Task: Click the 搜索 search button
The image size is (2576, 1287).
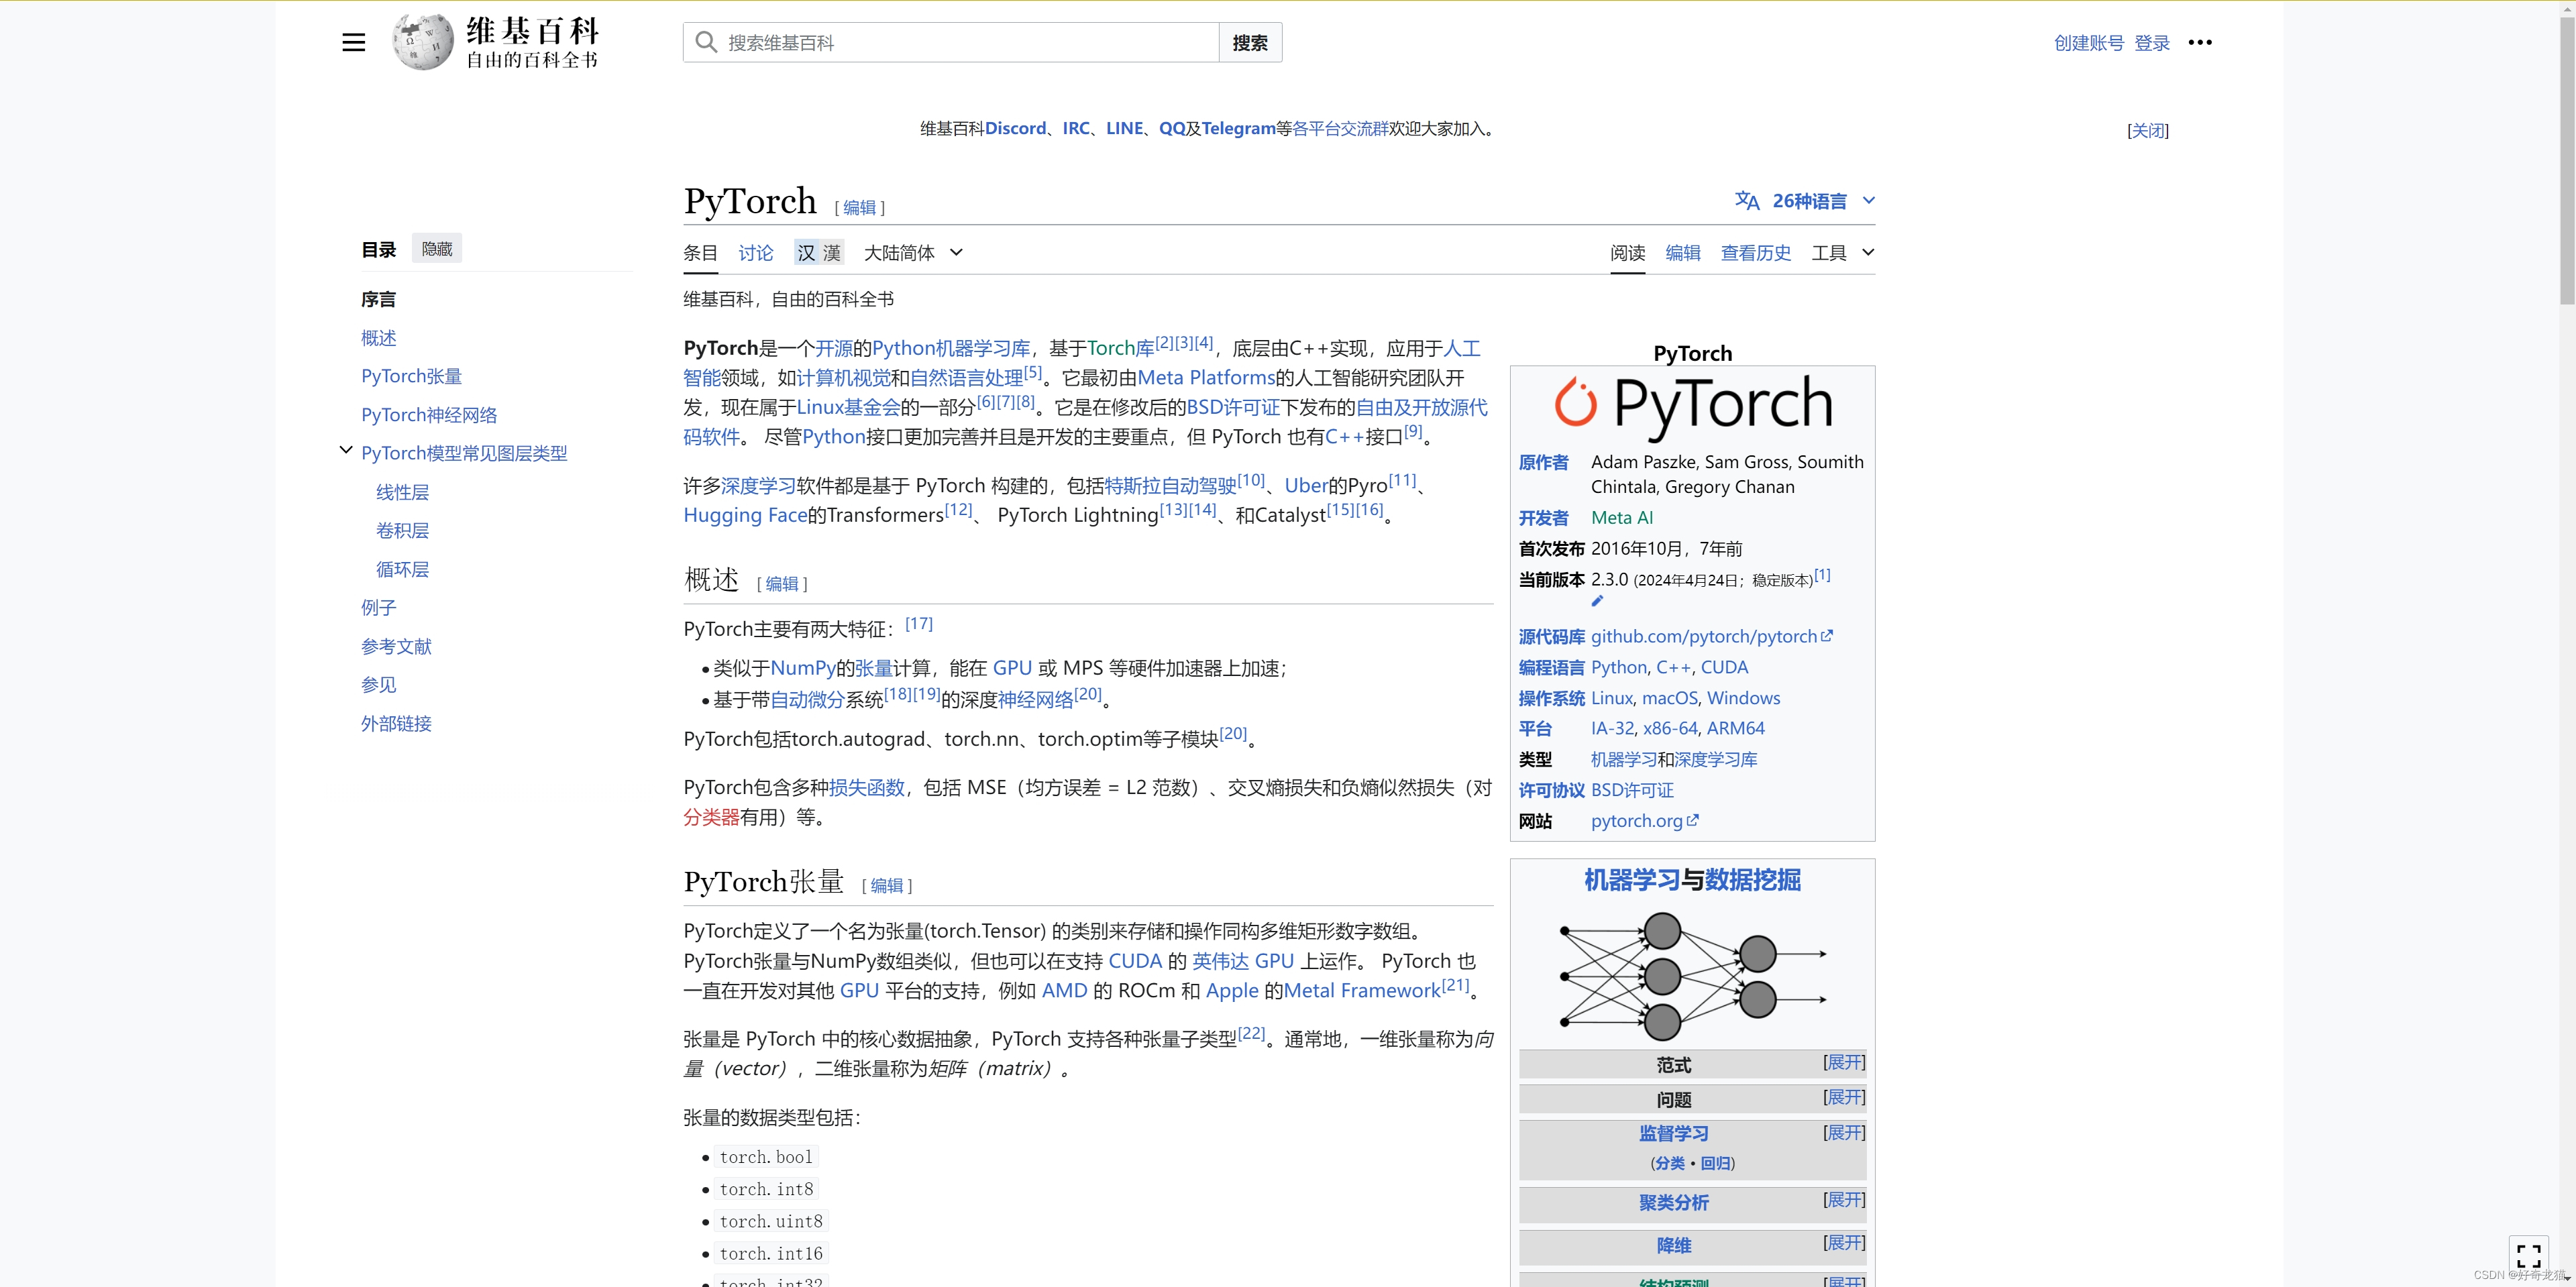Action: click(1250, 42)
